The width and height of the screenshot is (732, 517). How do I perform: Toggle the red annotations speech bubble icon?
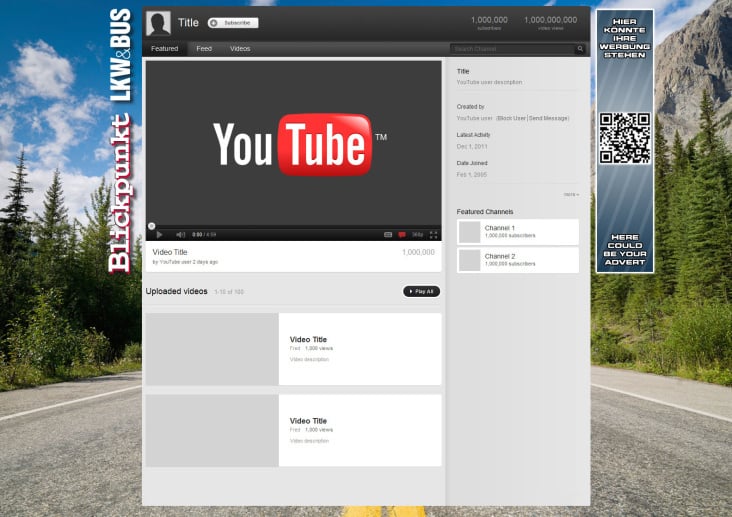coord(402,234)
